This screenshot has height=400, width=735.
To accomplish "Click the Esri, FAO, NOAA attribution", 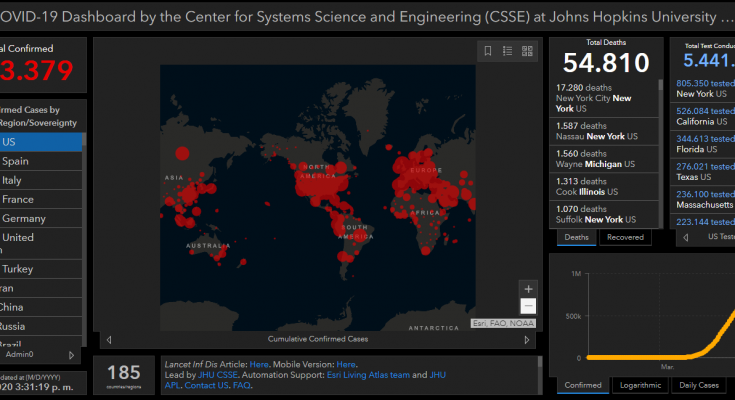I will [x=503, y=324].
